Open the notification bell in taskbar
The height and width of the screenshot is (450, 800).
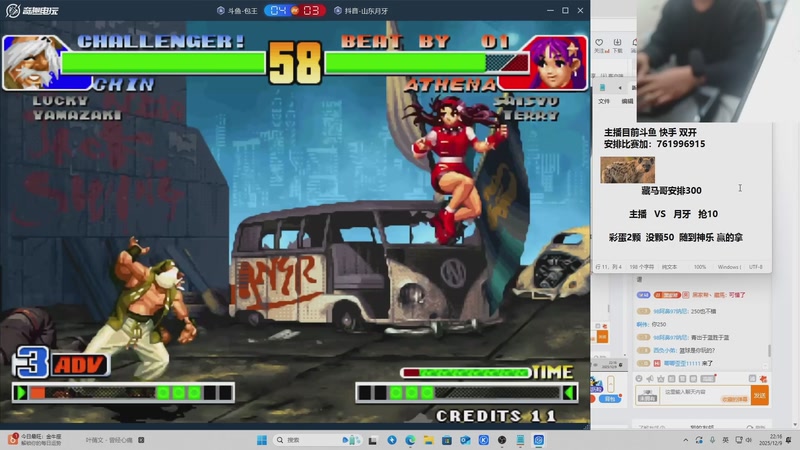[x=789, y=440]
